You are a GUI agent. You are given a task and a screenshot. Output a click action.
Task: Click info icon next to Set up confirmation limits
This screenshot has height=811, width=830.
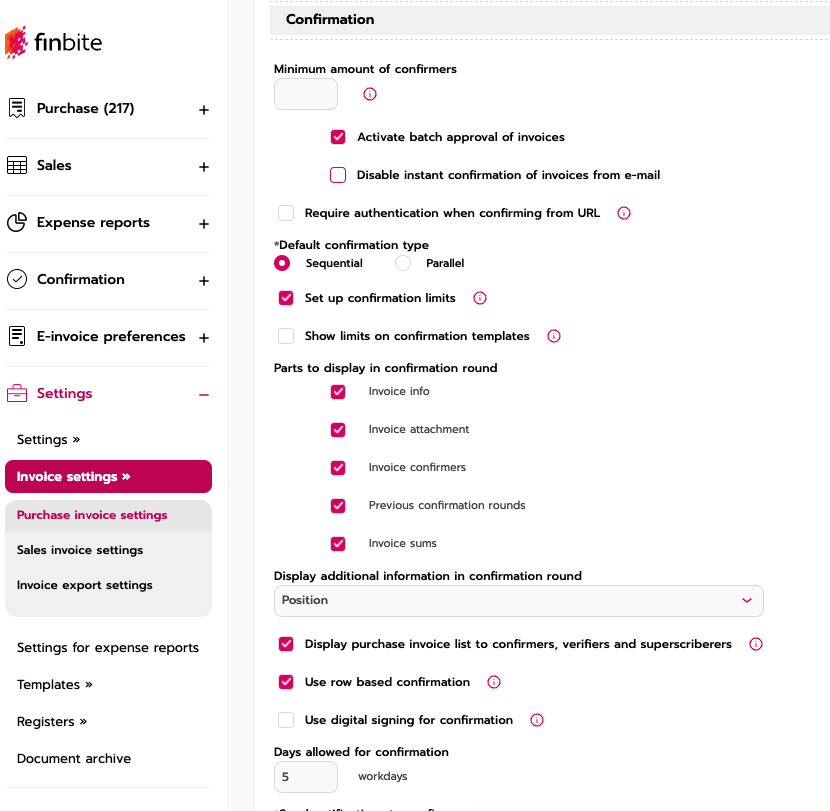(x=479, y=298)
